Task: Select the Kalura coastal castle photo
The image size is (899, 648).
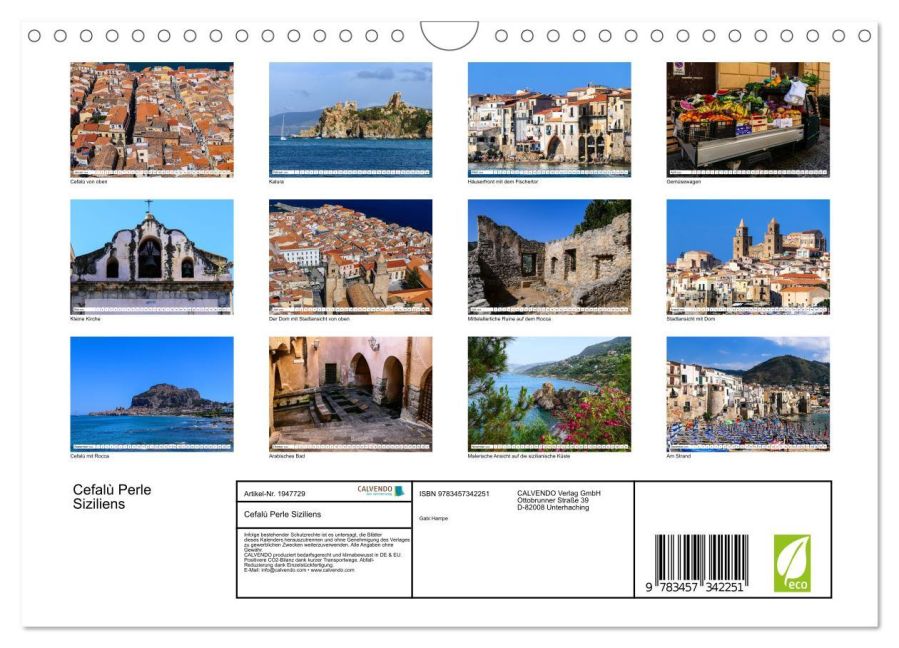Action: tap(350, 119)
